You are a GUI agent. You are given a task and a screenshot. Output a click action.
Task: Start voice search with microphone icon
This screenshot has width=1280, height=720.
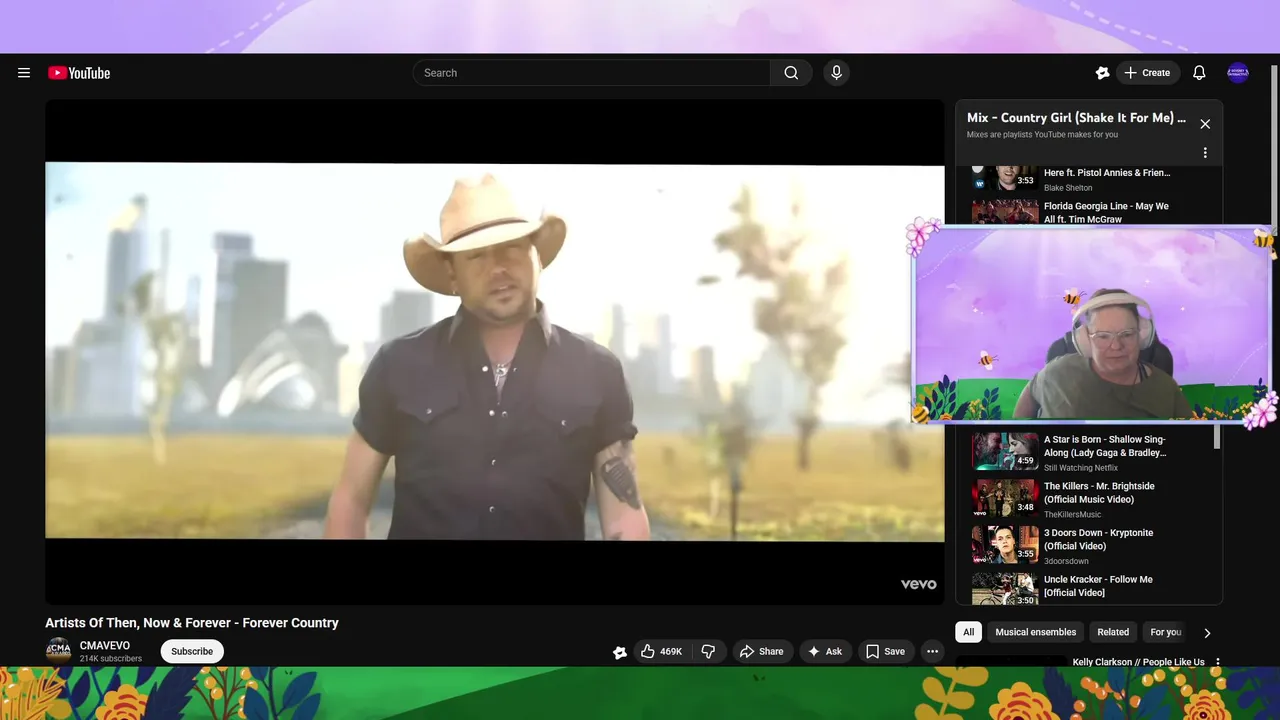[x=836, y=73]
